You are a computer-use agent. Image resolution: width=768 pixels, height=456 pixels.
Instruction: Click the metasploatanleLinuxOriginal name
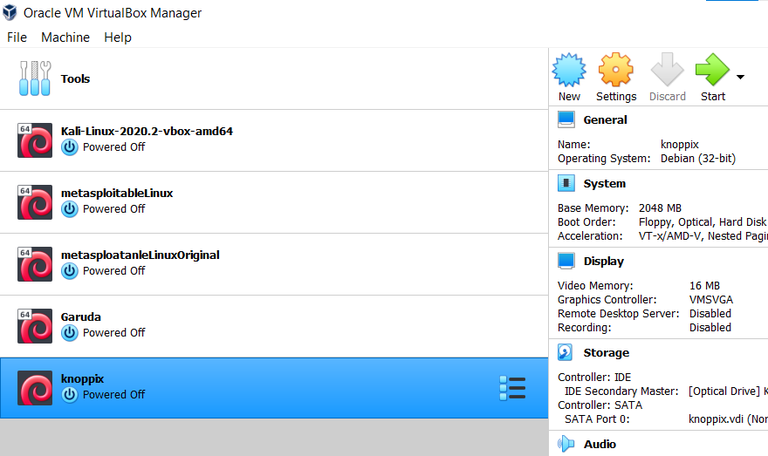[140, 255]
